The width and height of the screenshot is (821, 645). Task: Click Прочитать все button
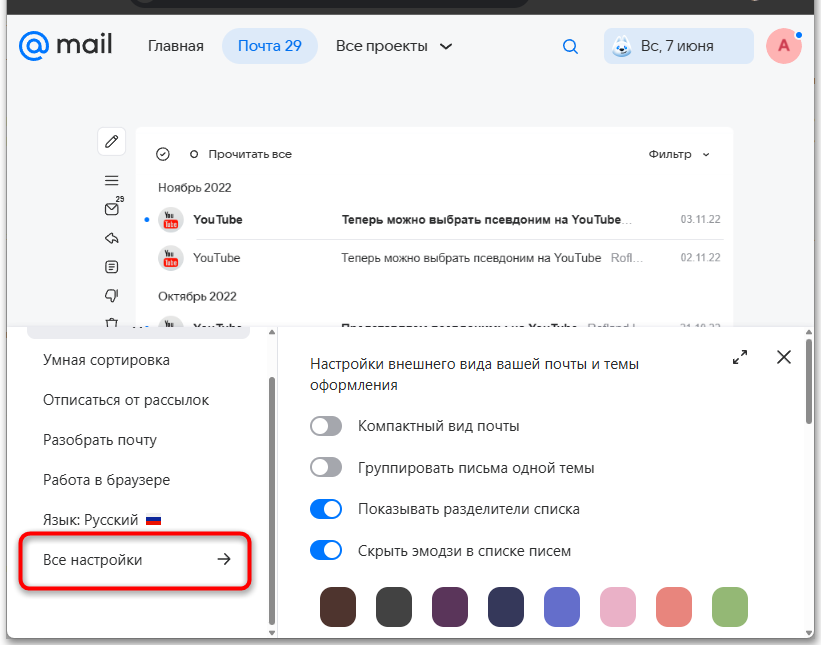240,154
